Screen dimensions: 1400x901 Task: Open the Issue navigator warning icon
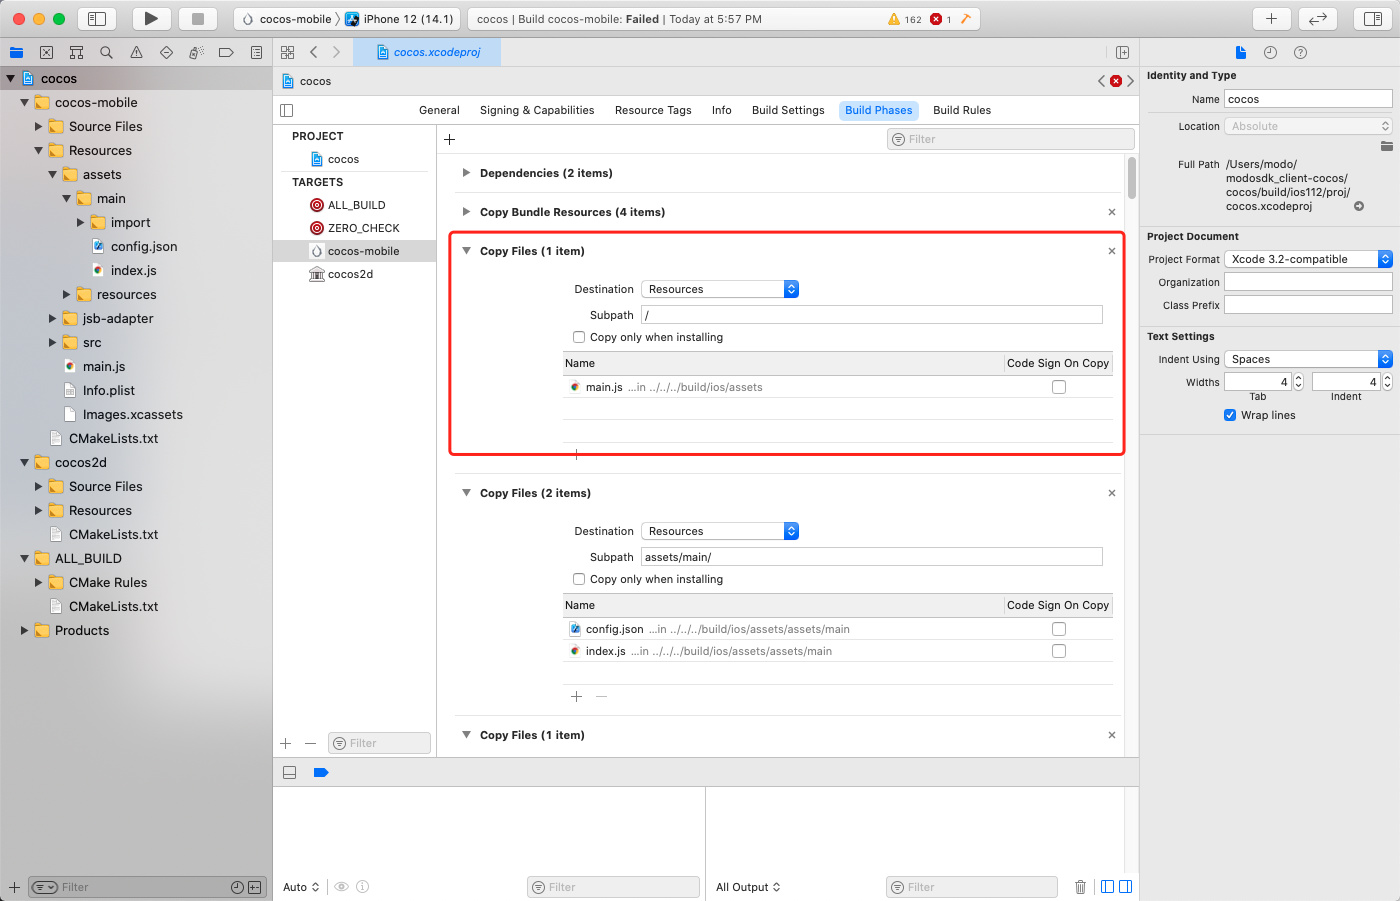136,52
